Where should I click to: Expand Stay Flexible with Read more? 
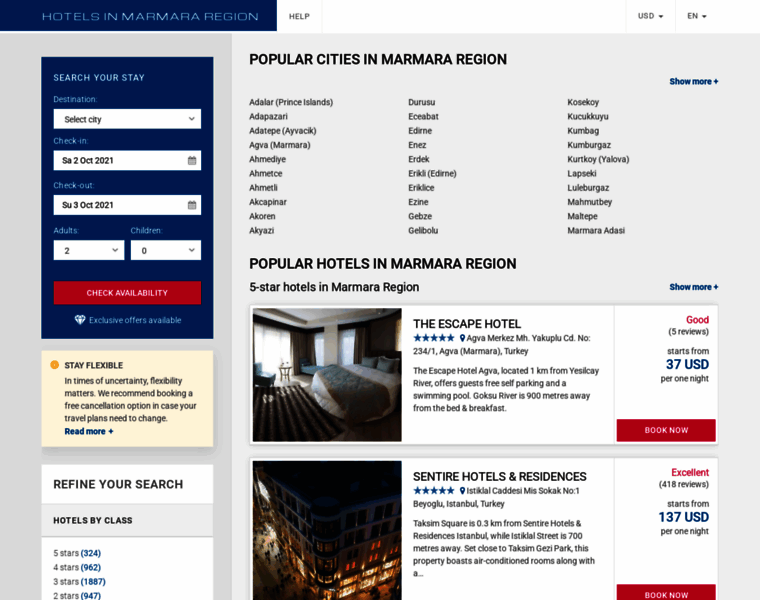point(89,431)
